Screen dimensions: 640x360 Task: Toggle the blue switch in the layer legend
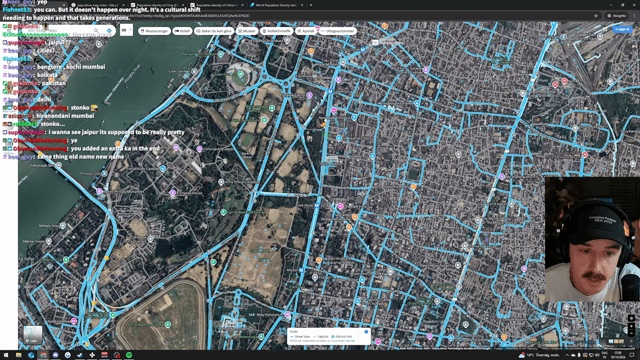pyautogui.click(x=365, y=332)
